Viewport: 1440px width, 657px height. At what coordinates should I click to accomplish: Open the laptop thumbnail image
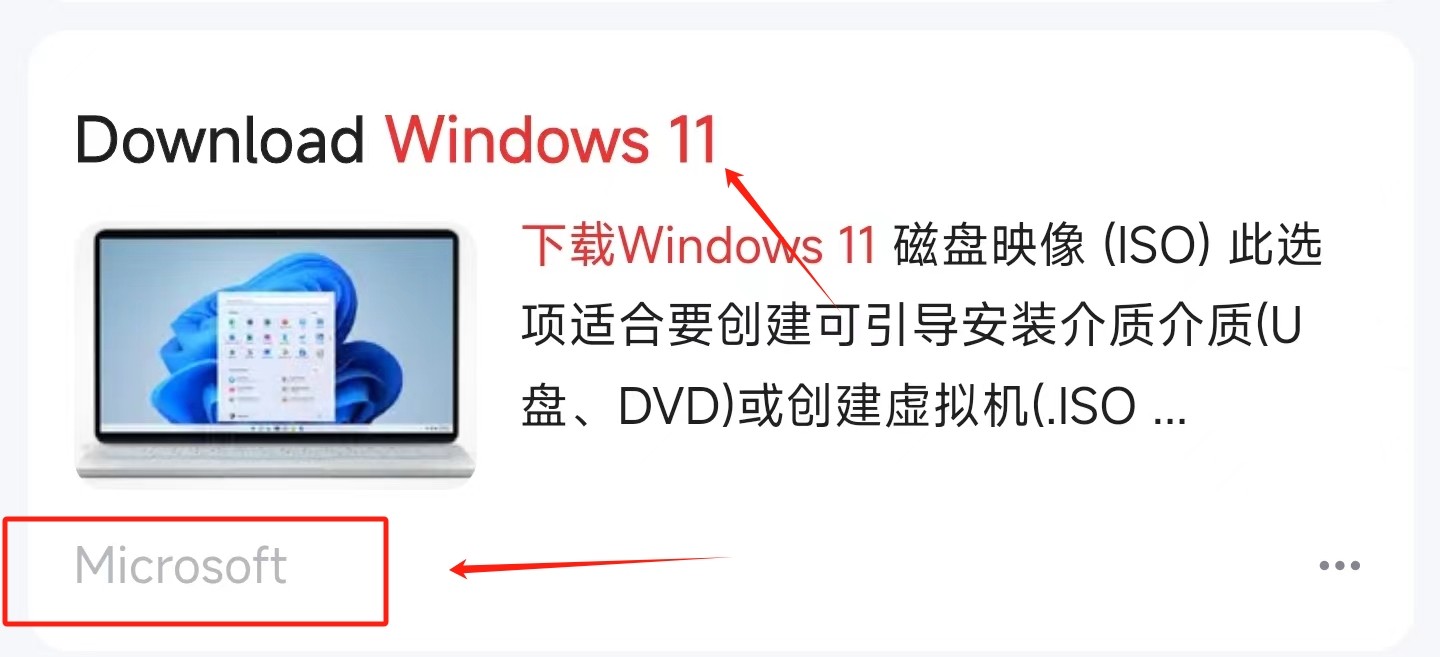point(276,355)
